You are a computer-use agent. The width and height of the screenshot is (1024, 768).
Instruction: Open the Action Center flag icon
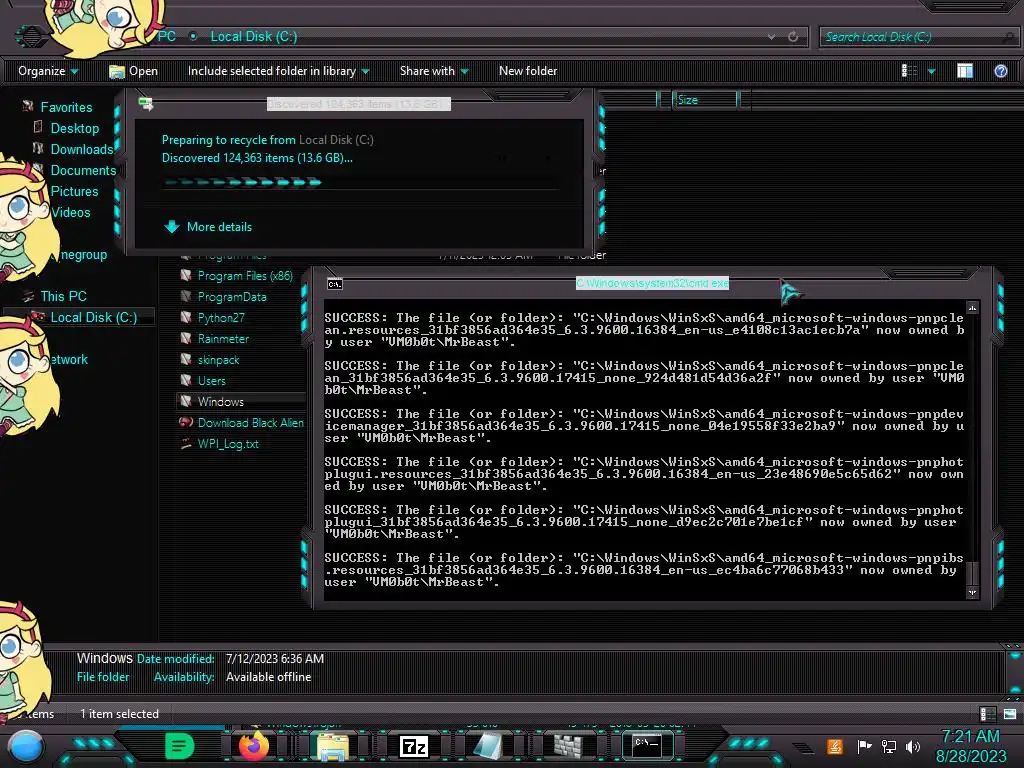(x=864, y=746)
